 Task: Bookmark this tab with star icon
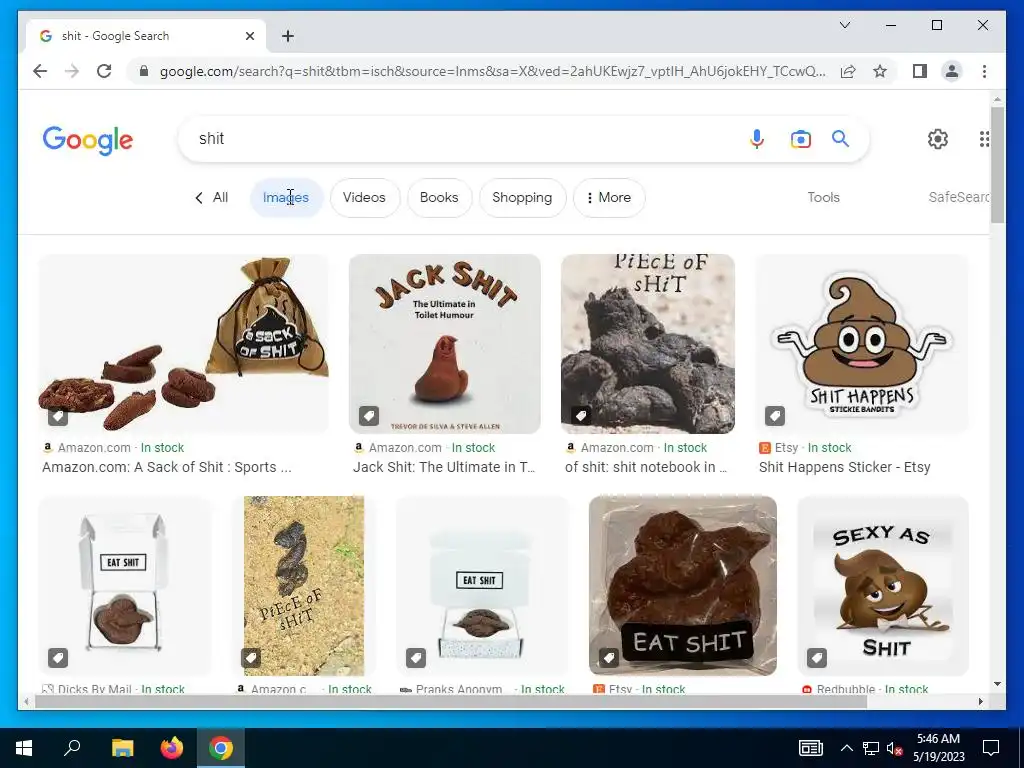point(880,71)
